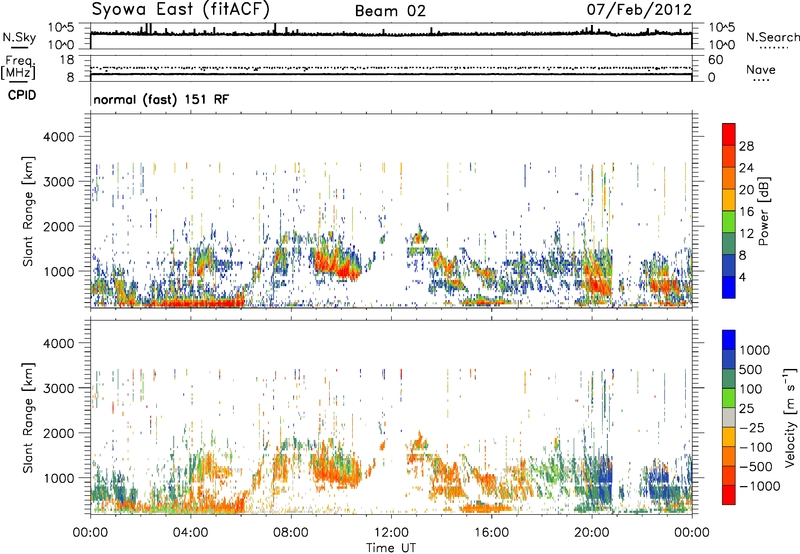Click the '2000' tick in the power panel
This screenshot has height=554, width=800.
(x=59, y=226)
